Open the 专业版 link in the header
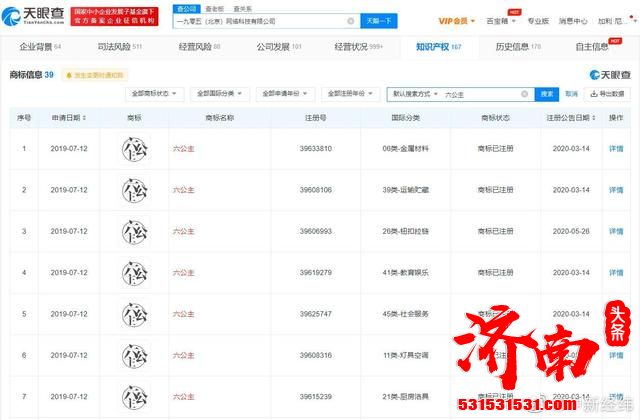 [538, 21]
